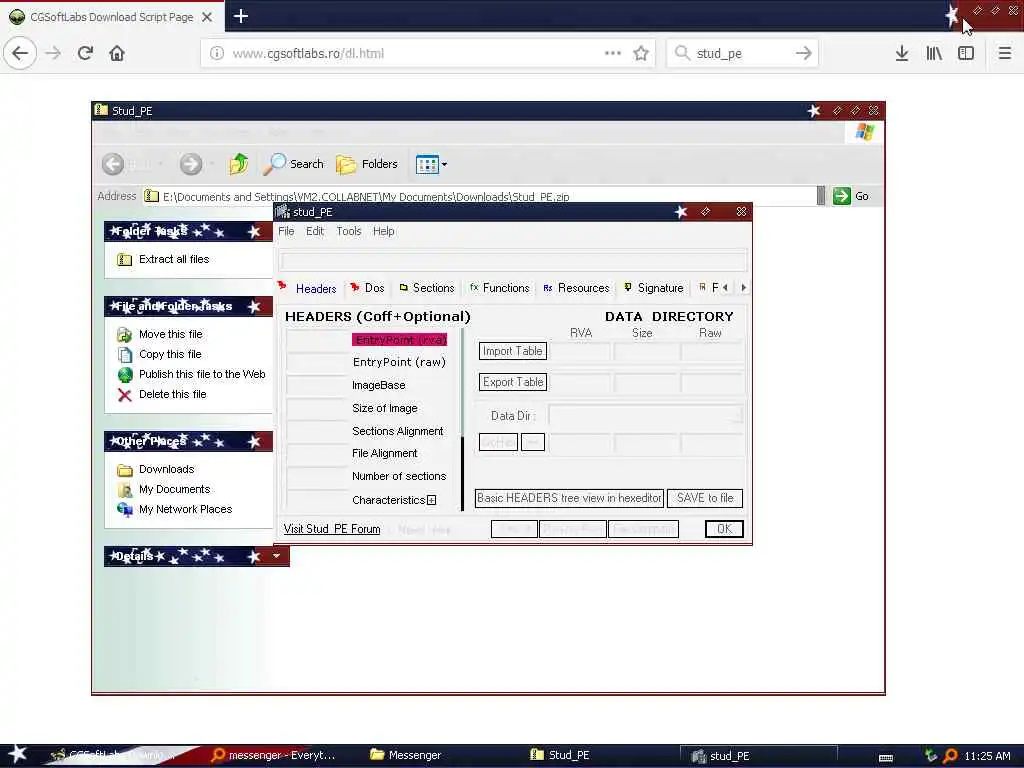Open Explorer address bar dropdown
Image resolution: width=1024 pixels, height=768 pixels.
821,196
